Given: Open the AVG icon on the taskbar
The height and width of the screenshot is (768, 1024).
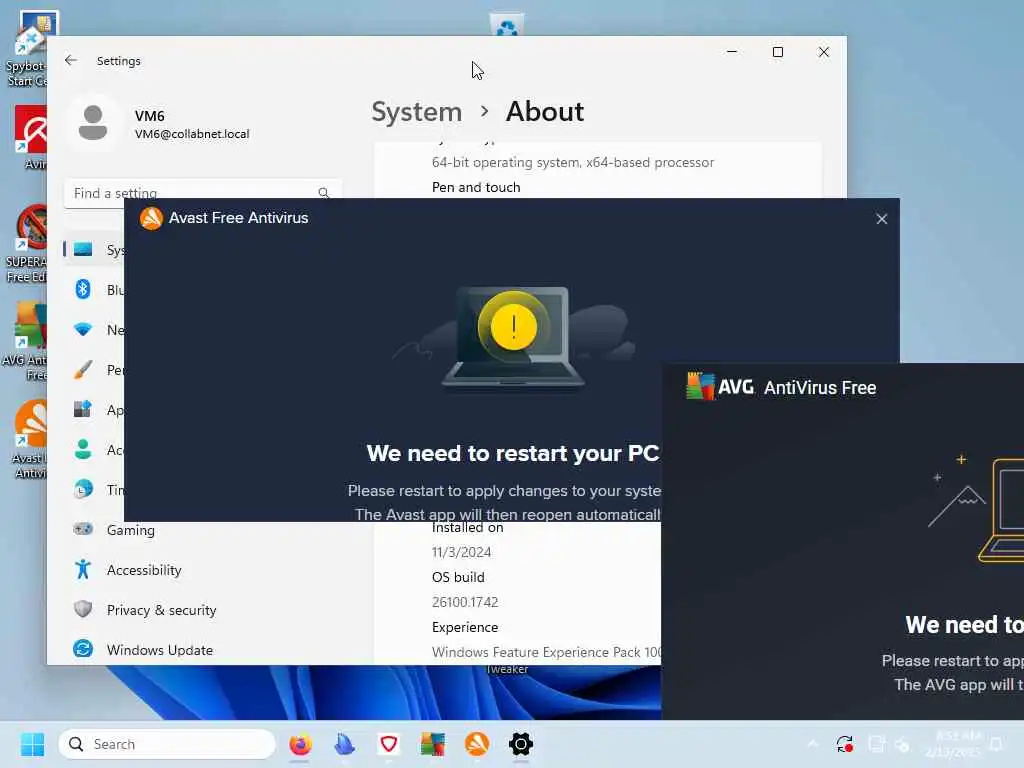Looking at the screenshot, I should pos(432,744).
